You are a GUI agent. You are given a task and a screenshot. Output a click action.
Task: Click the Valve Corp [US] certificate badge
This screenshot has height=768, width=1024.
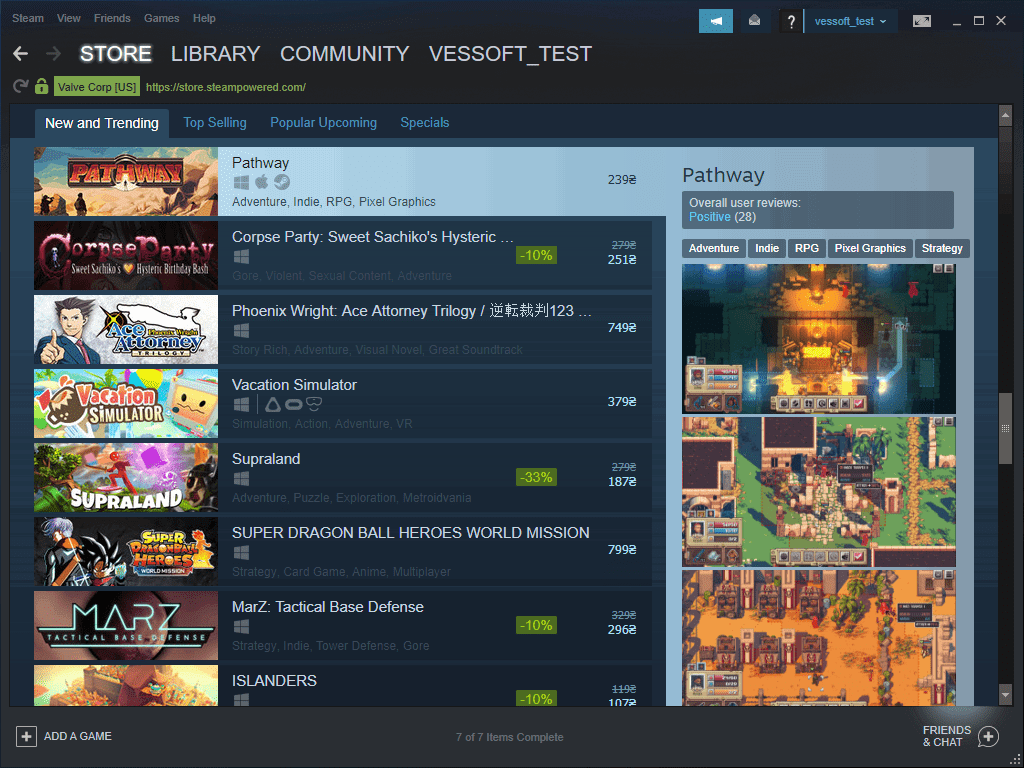pyautogui.click(x=97, y=87)
